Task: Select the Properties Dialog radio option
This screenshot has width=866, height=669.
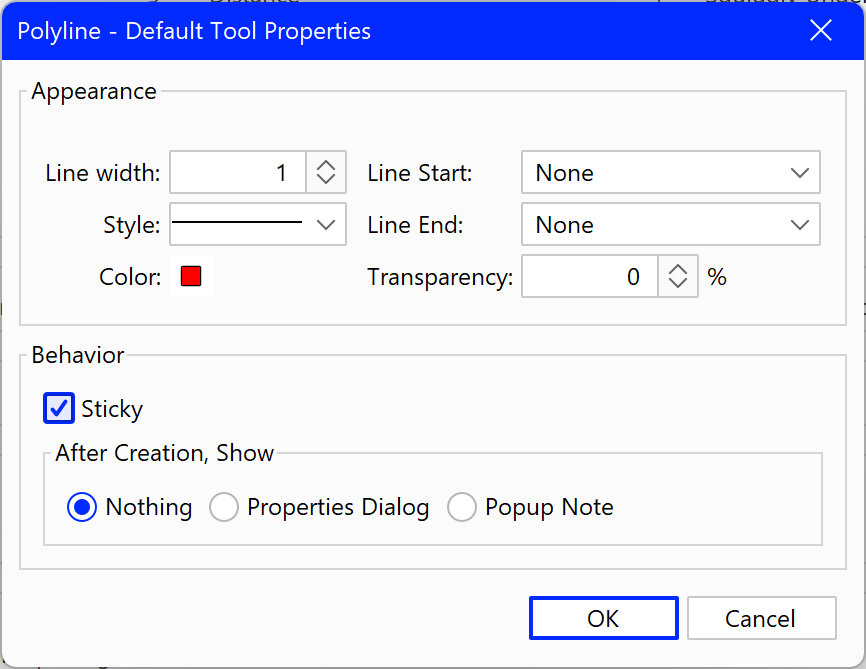Action: pos(224,507)
